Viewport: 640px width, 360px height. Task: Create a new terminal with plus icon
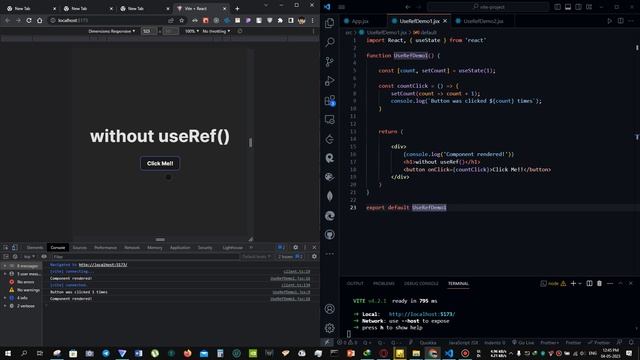click(573, 283)
